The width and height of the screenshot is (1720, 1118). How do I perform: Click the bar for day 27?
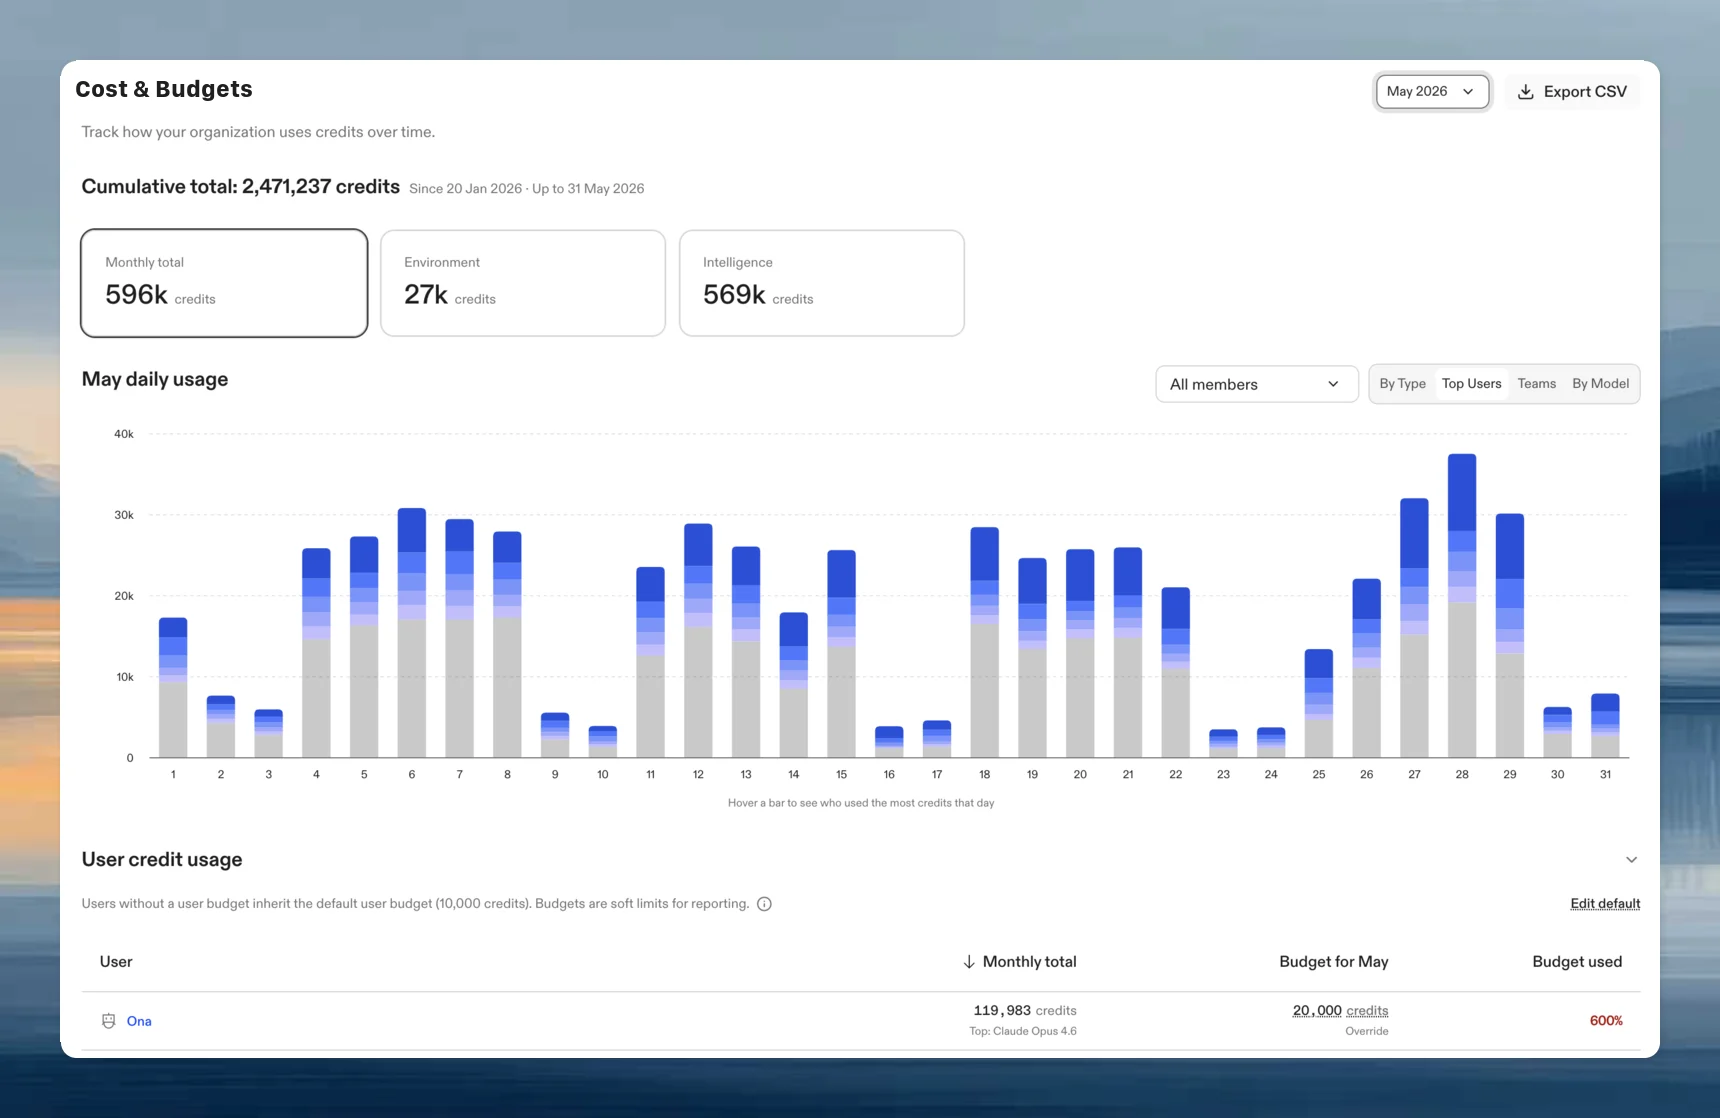pyautogui.click(x=1414, y=628)
